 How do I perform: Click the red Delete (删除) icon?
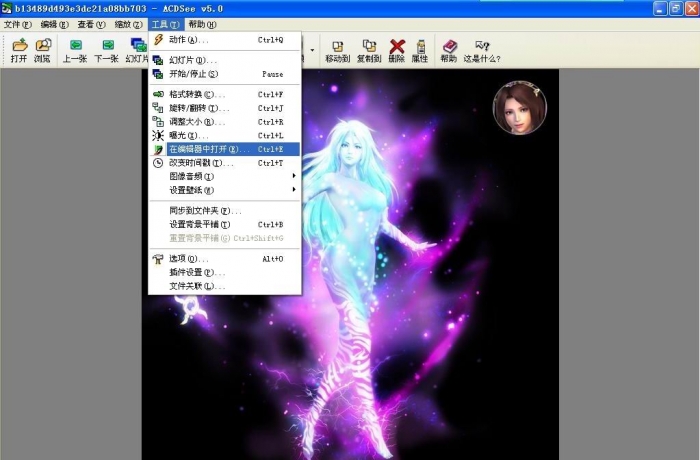click(396, 50)
